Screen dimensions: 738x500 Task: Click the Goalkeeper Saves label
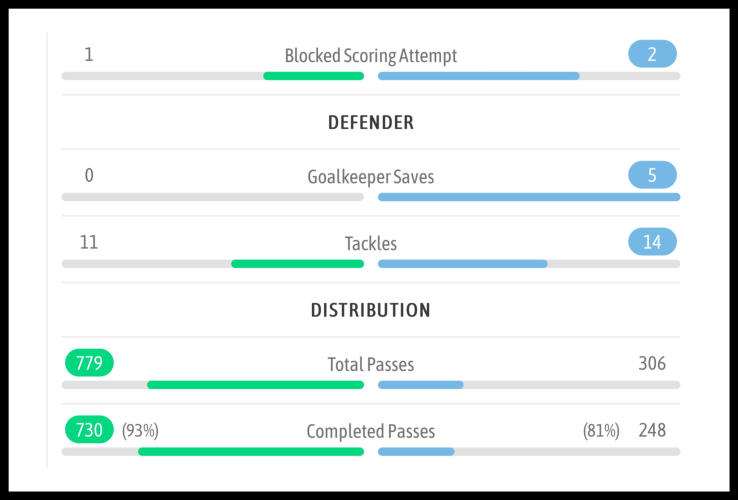(x=370, y=177)
